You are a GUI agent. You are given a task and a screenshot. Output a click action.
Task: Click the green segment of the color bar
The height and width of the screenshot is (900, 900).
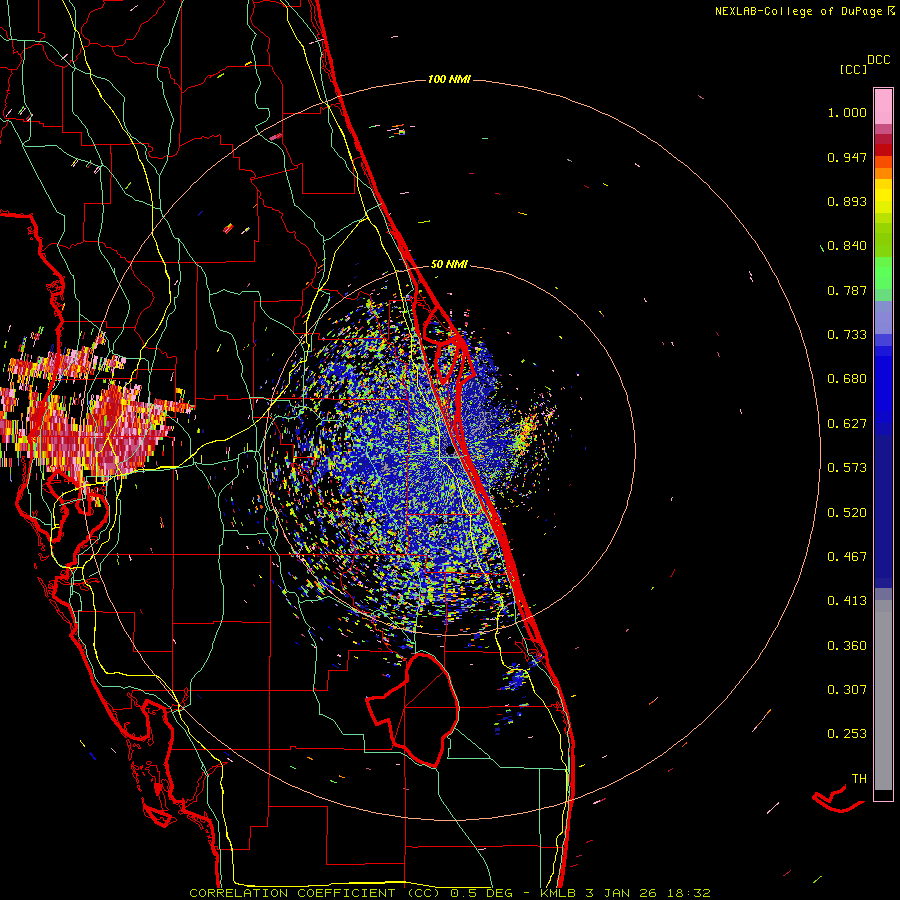point(883,273)
